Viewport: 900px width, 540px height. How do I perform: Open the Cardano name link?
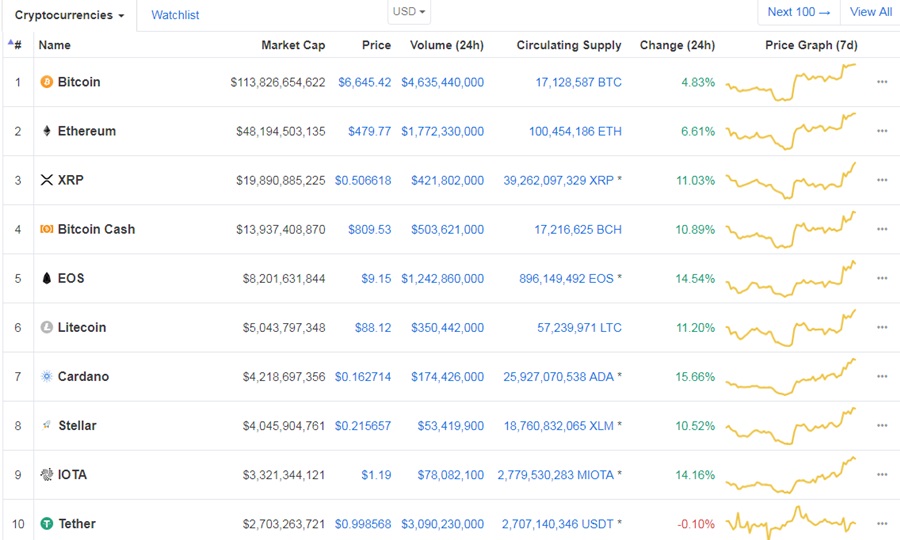pyautogui.click(x=83, y=376)
